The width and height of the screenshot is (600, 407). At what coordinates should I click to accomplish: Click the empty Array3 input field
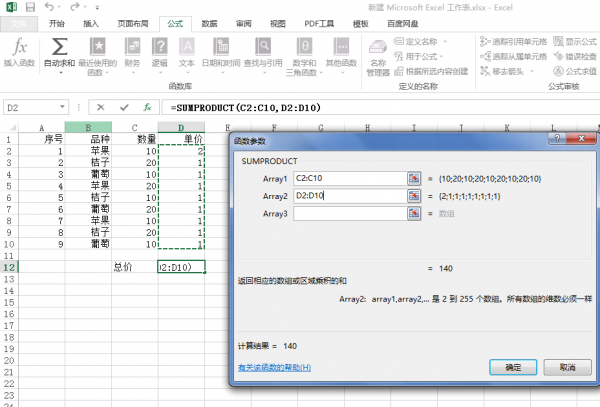pos(350,213)
